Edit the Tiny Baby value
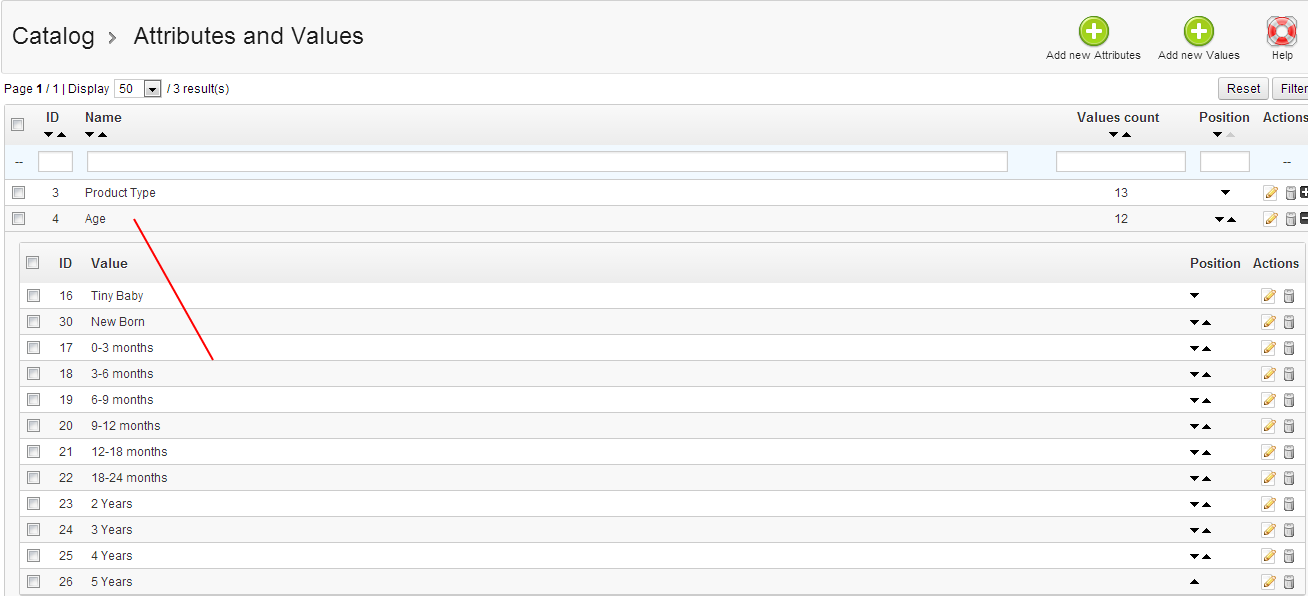1308x596 pixels. coord(1269,296)
